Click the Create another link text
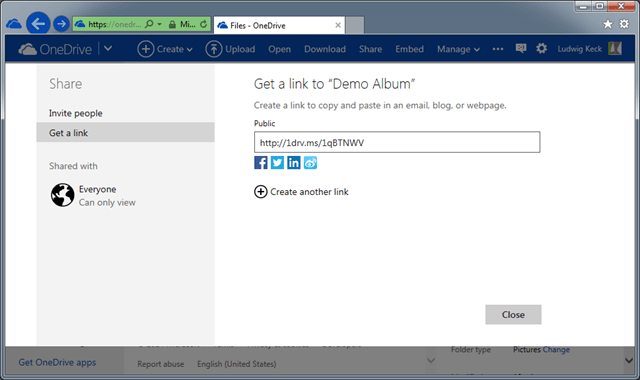Viewport: 640px width, 380px height. (309, 192)
